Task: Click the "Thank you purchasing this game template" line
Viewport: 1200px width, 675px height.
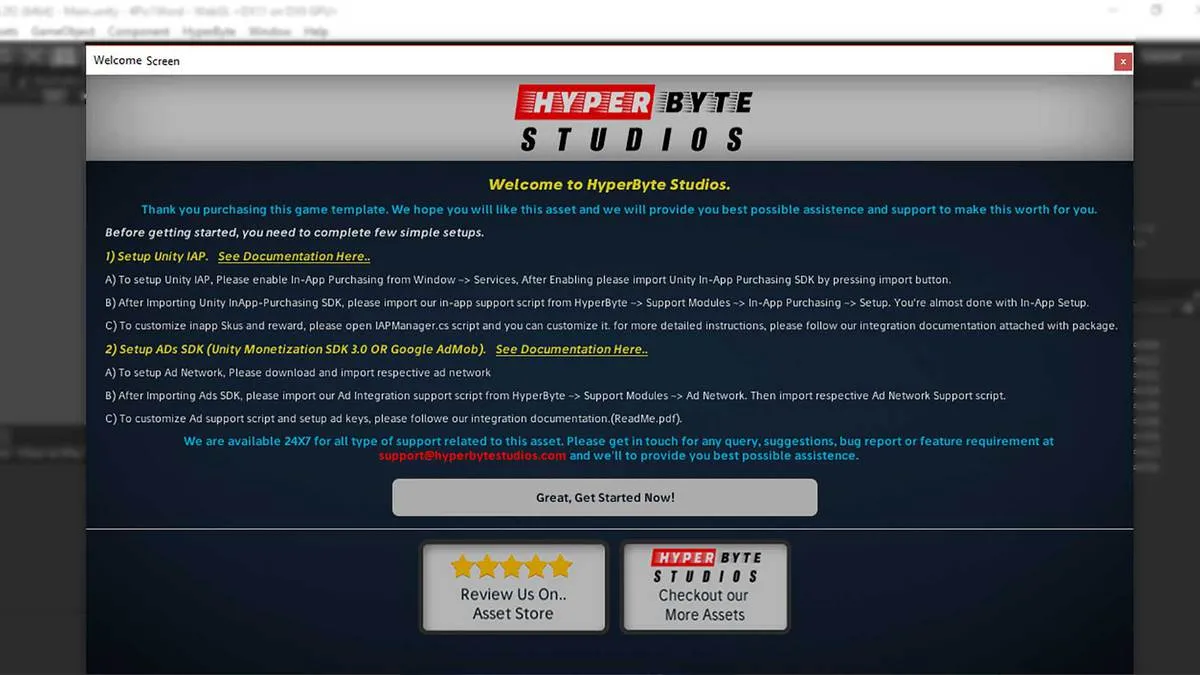Action: [x=619, y=210]
